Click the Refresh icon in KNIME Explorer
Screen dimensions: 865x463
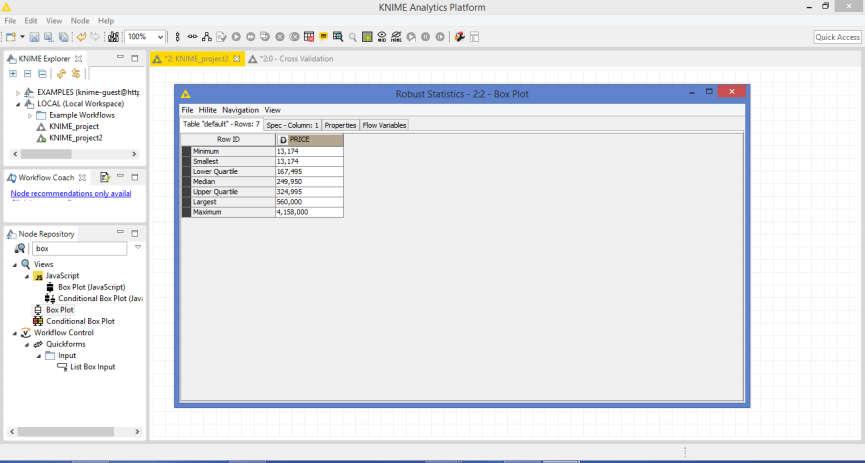61,74
